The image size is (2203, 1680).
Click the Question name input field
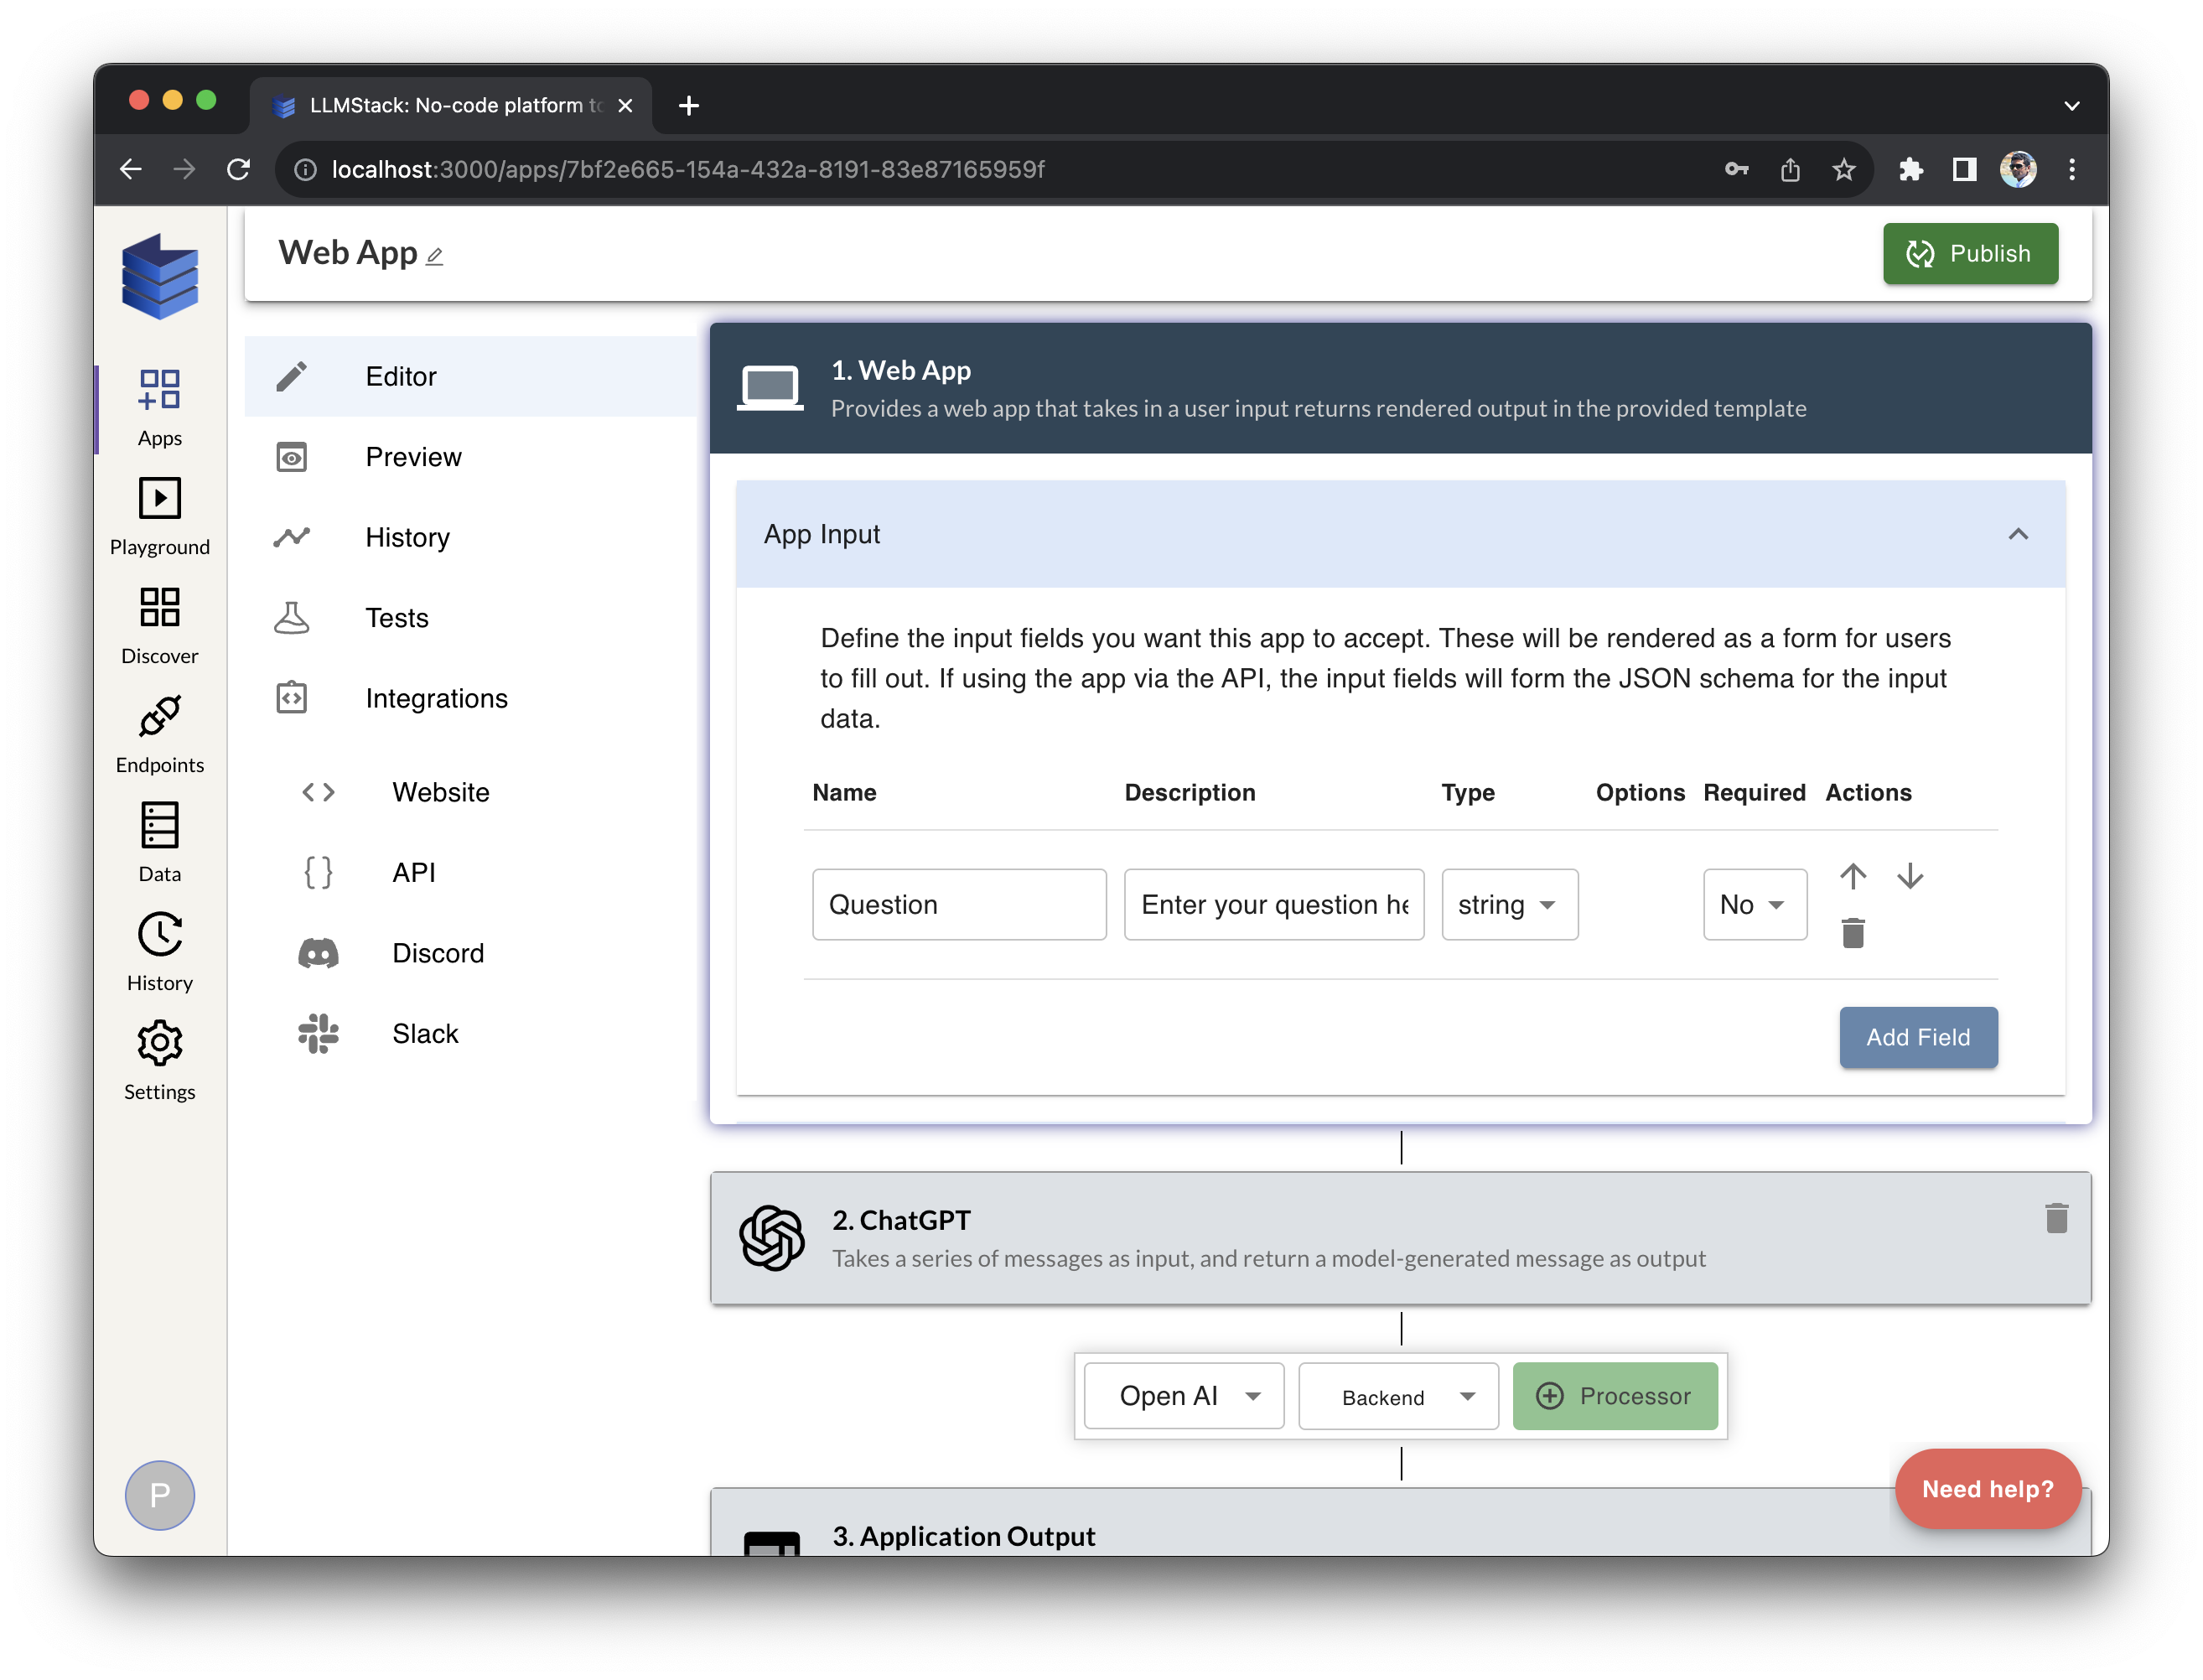coord(958,904)
